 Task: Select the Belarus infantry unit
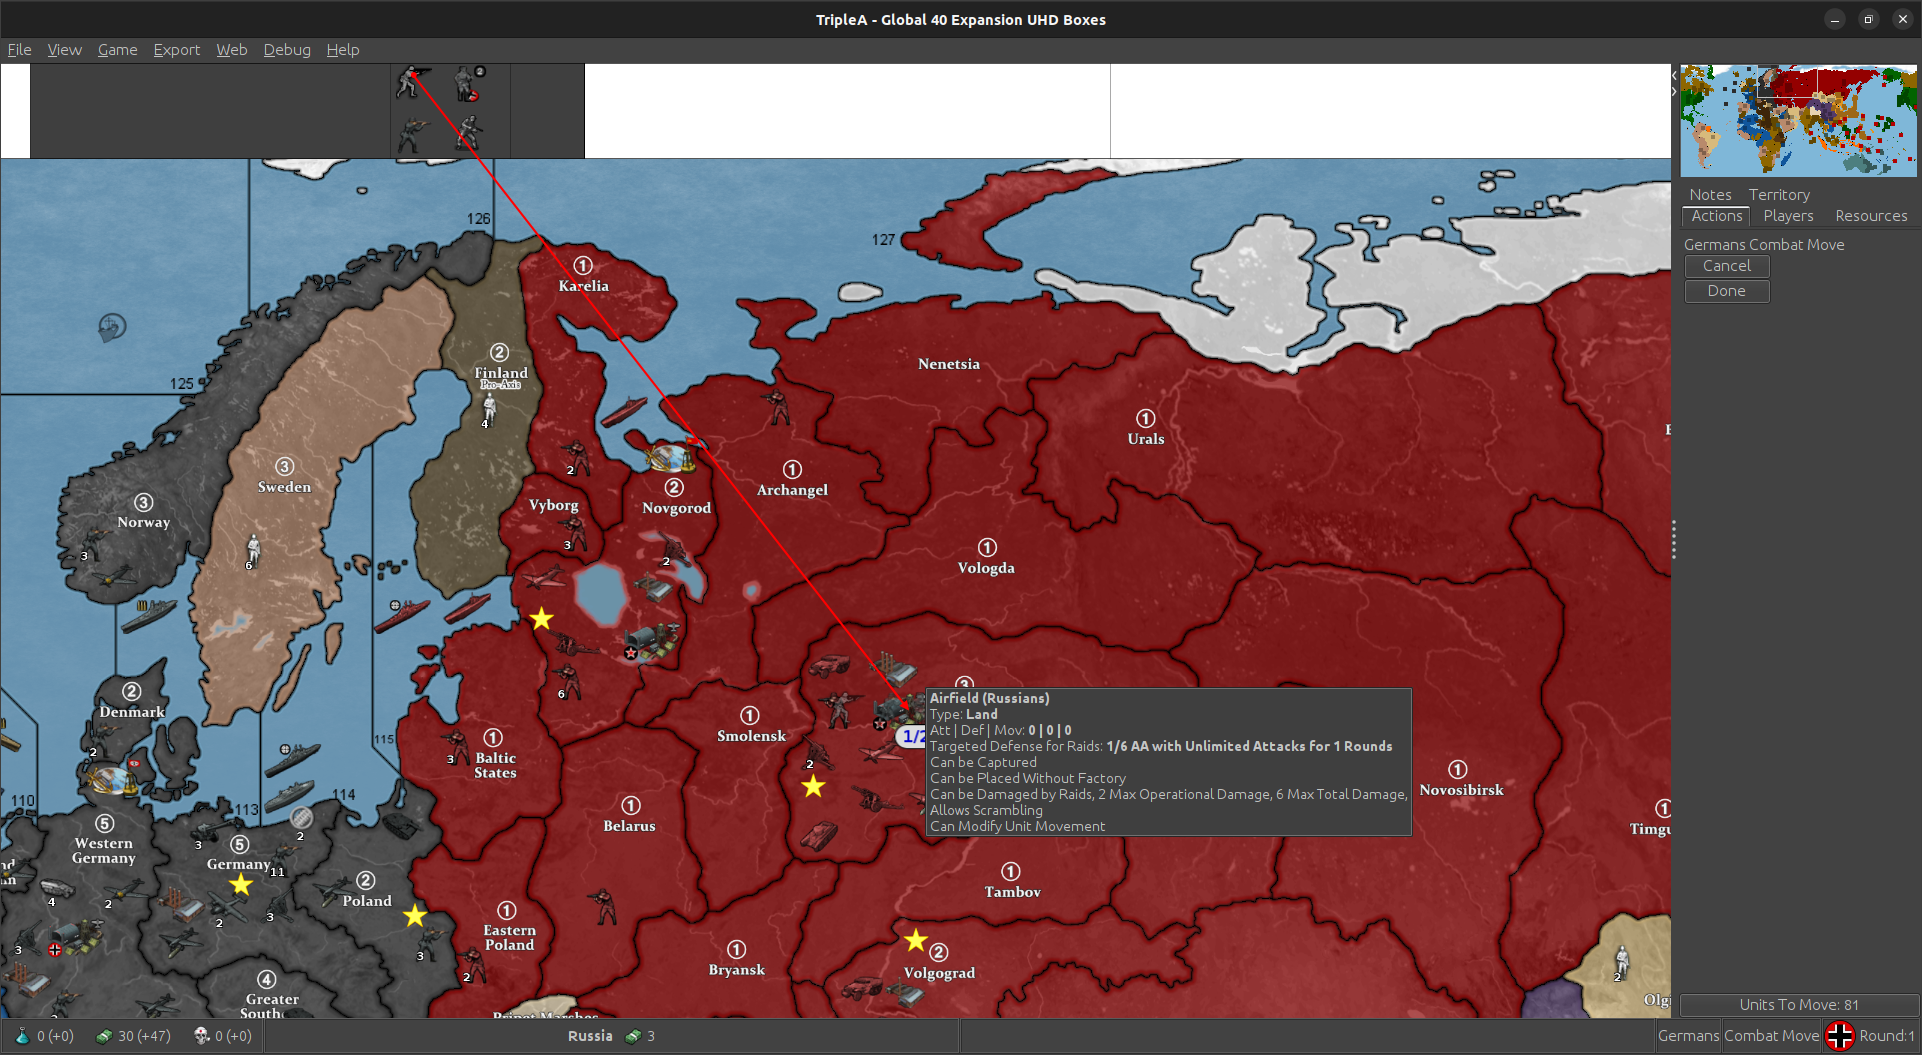[603, 906]
